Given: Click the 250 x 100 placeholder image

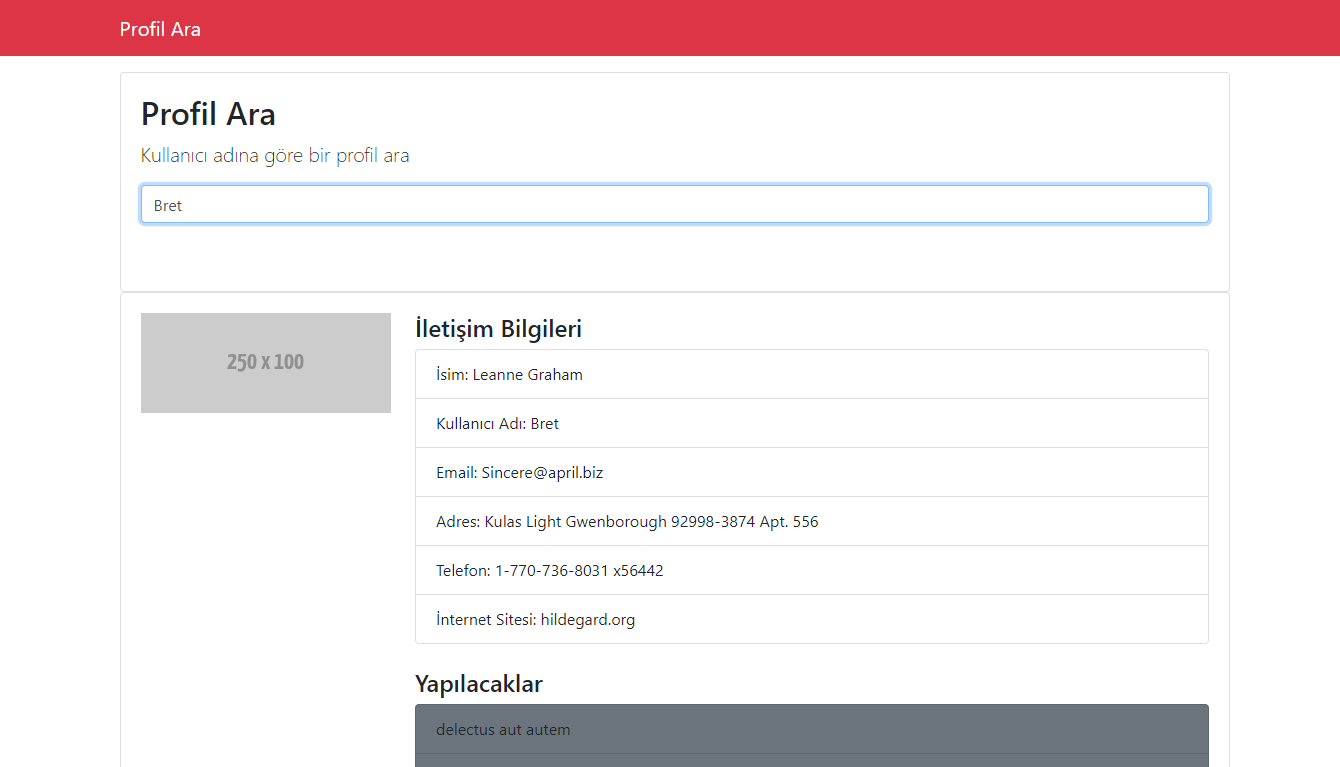Looking at the screenshot, I should (265, 362).
